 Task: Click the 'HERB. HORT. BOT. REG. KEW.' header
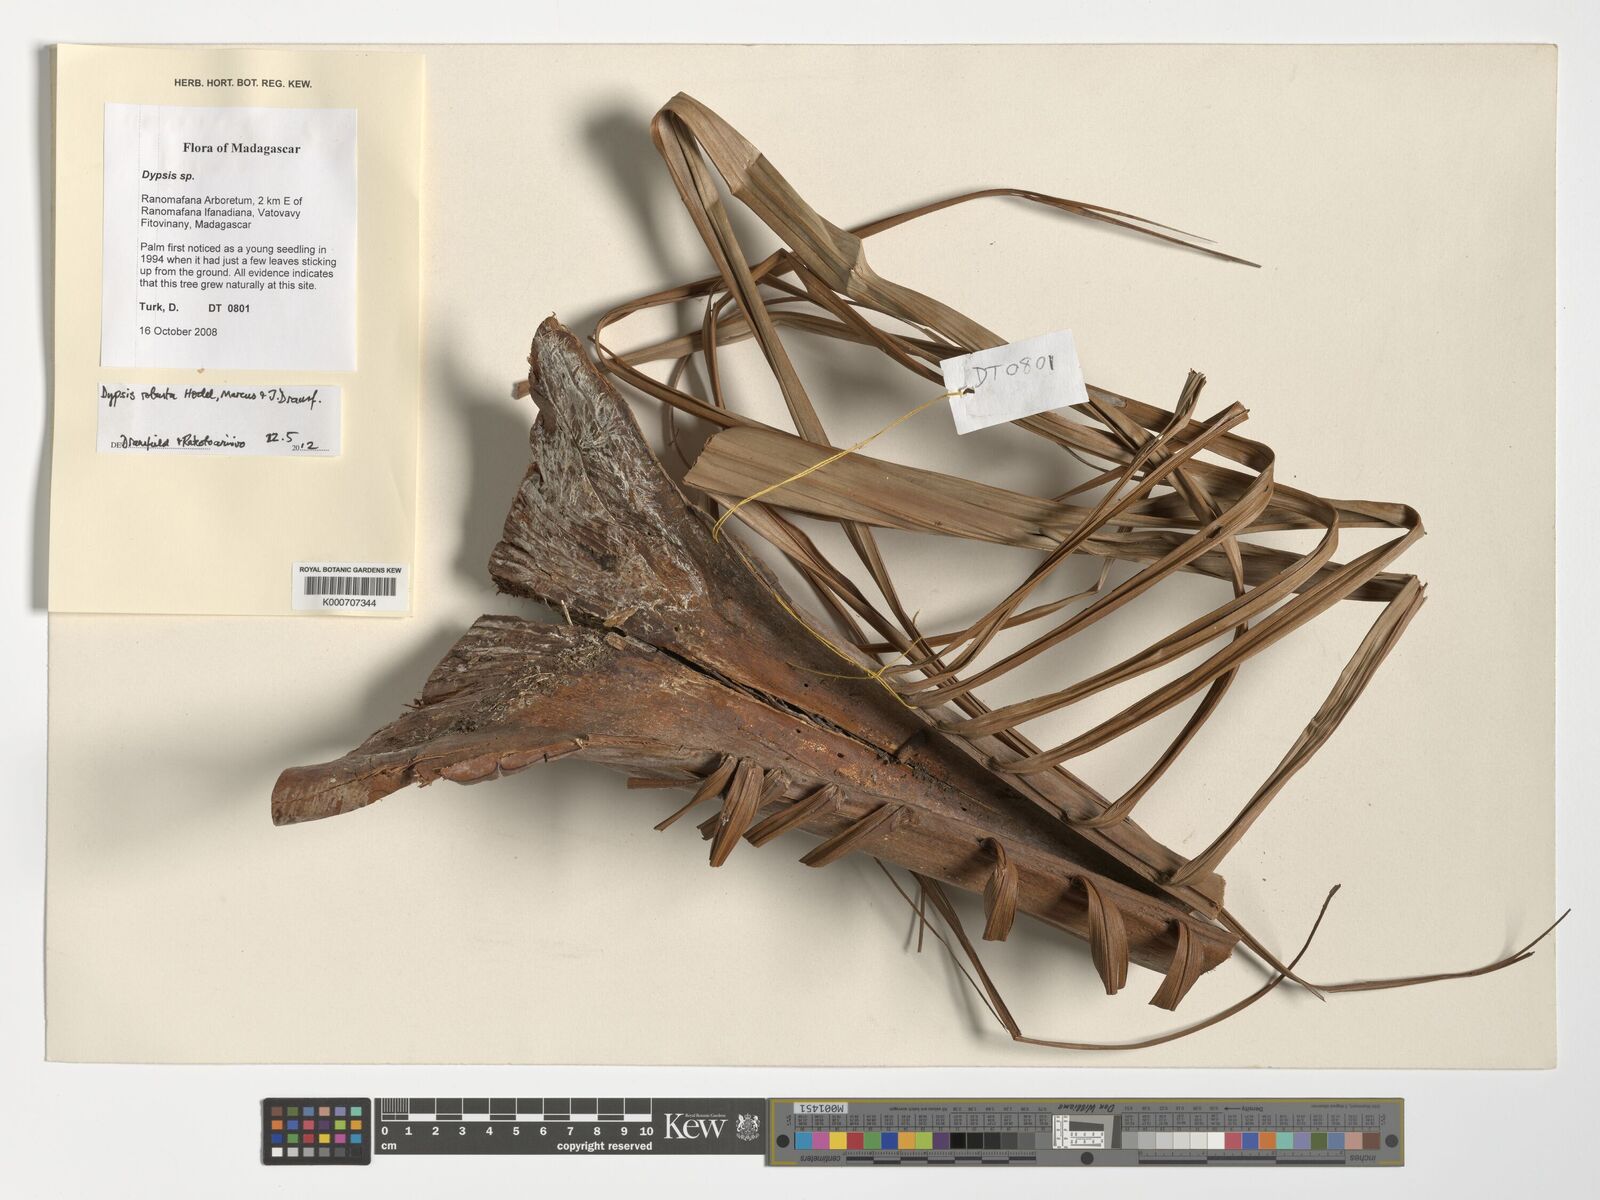pos(242,84)
